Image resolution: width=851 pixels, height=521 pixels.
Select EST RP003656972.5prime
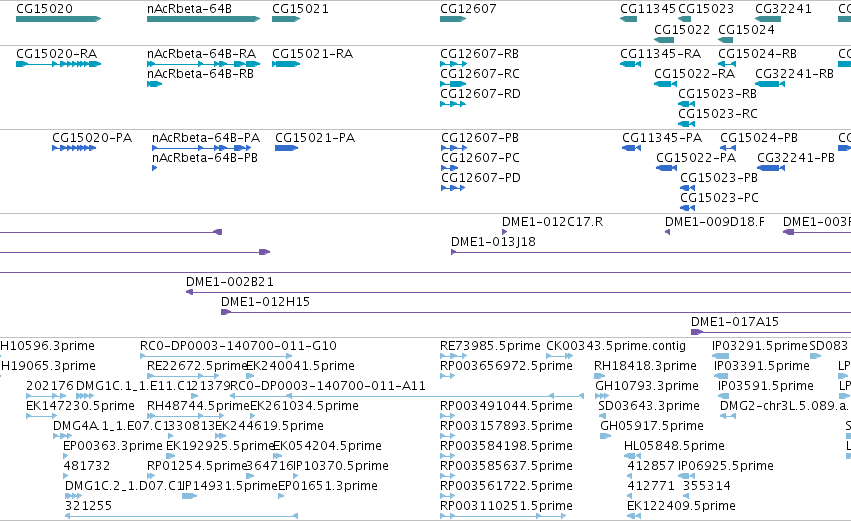pos(506,366)
